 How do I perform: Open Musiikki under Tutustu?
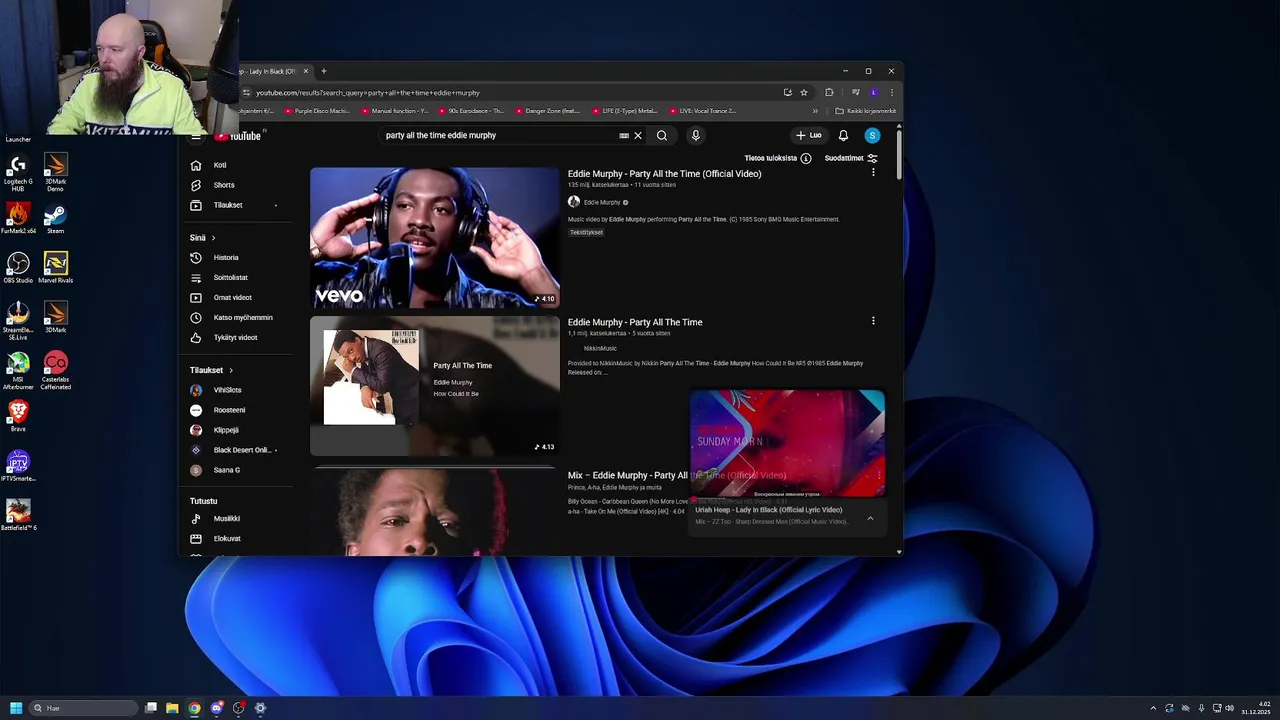[x=237, y=518]
